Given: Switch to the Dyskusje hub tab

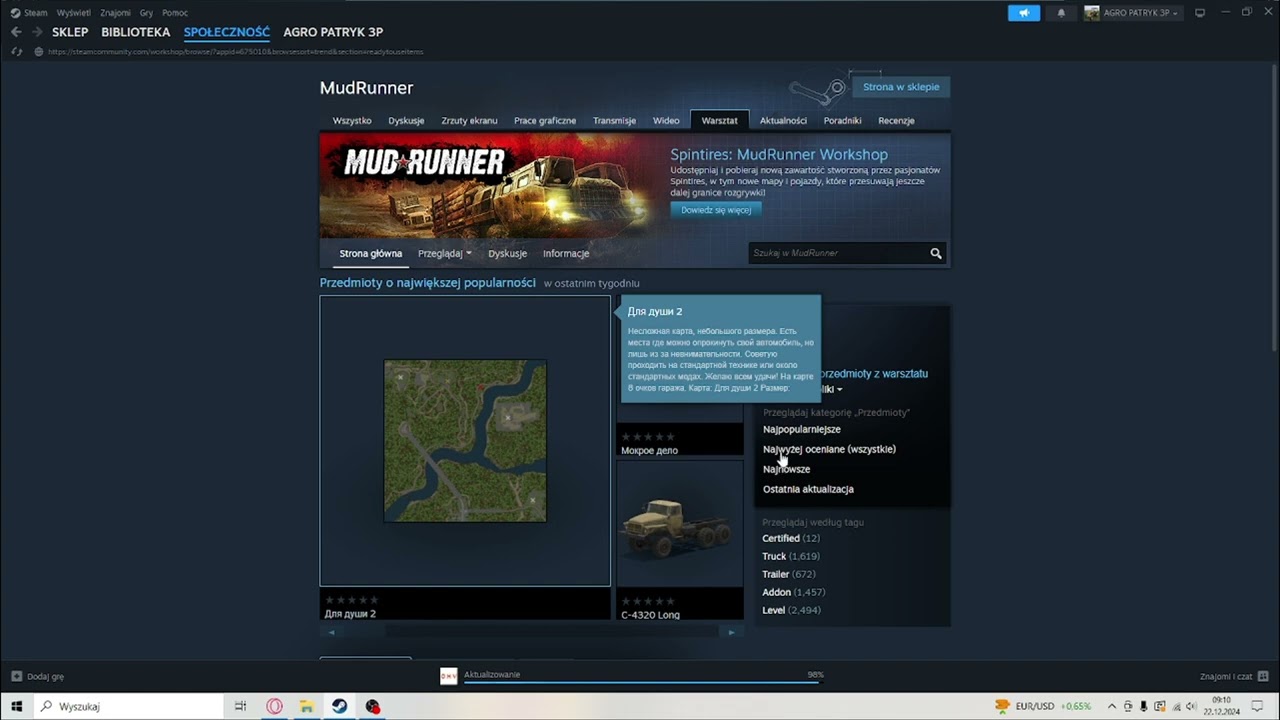Looking at the screenshot, I should click(406, 120).
